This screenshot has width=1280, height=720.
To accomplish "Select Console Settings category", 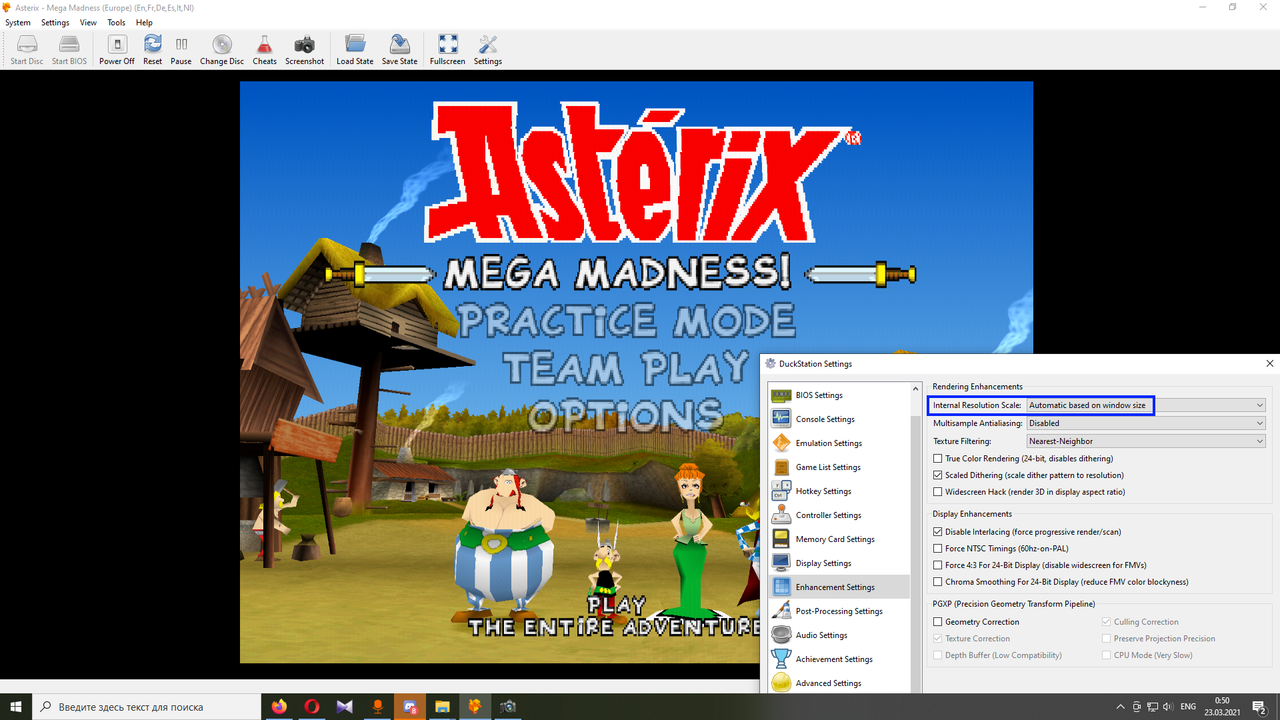I will point(839,419).
